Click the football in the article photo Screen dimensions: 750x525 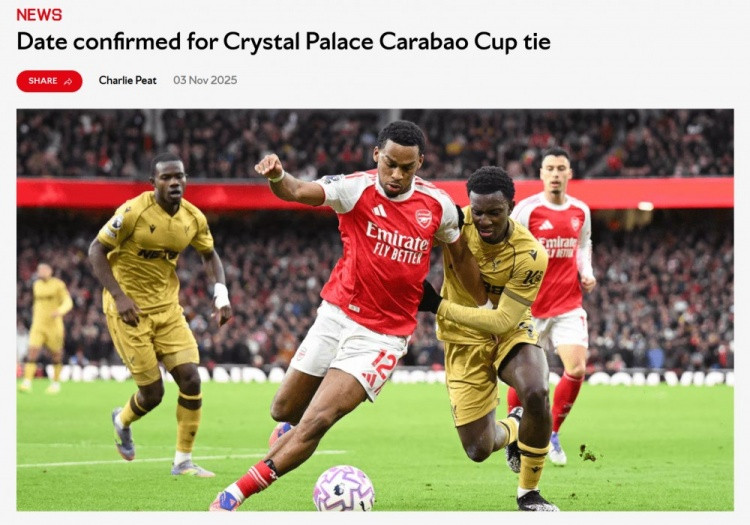click(344, 489)
